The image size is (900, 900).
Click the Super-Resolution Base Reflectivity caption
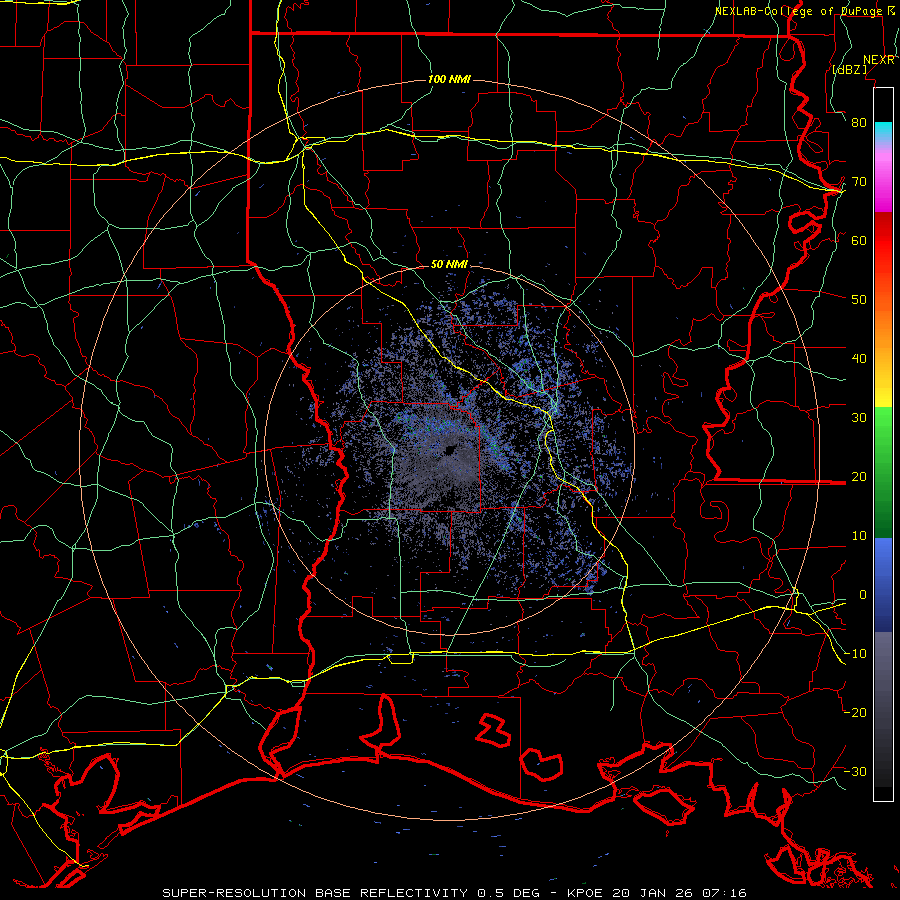click(x=454, y=893)
